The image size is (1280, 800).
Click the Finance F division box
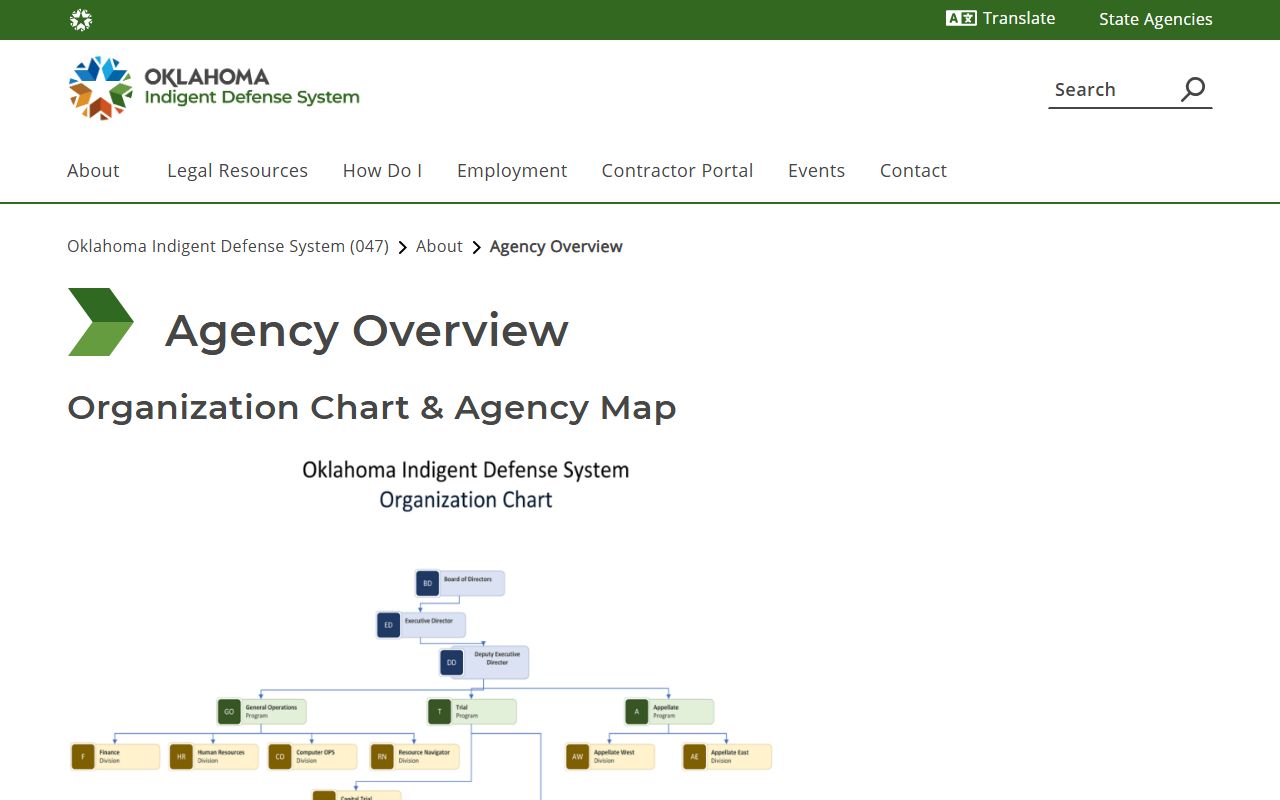point(115,757)
